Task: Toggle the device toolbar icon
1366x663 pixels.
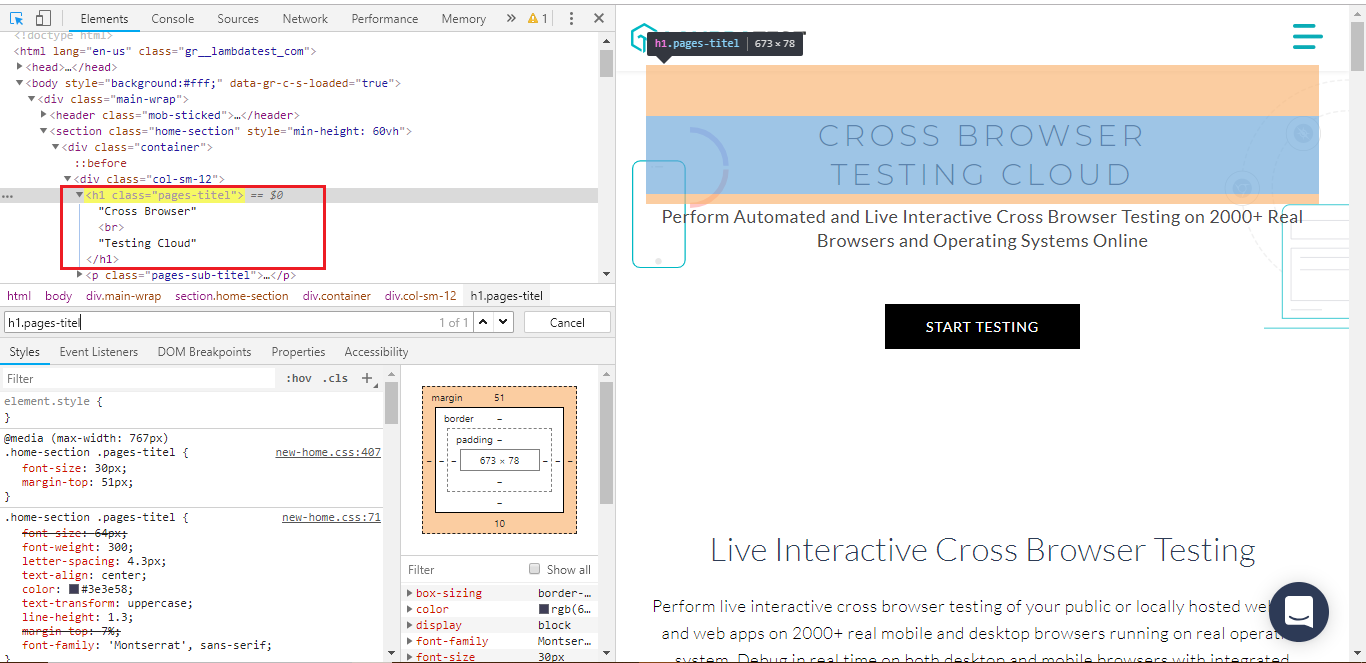Action: [x=43, y=18]
